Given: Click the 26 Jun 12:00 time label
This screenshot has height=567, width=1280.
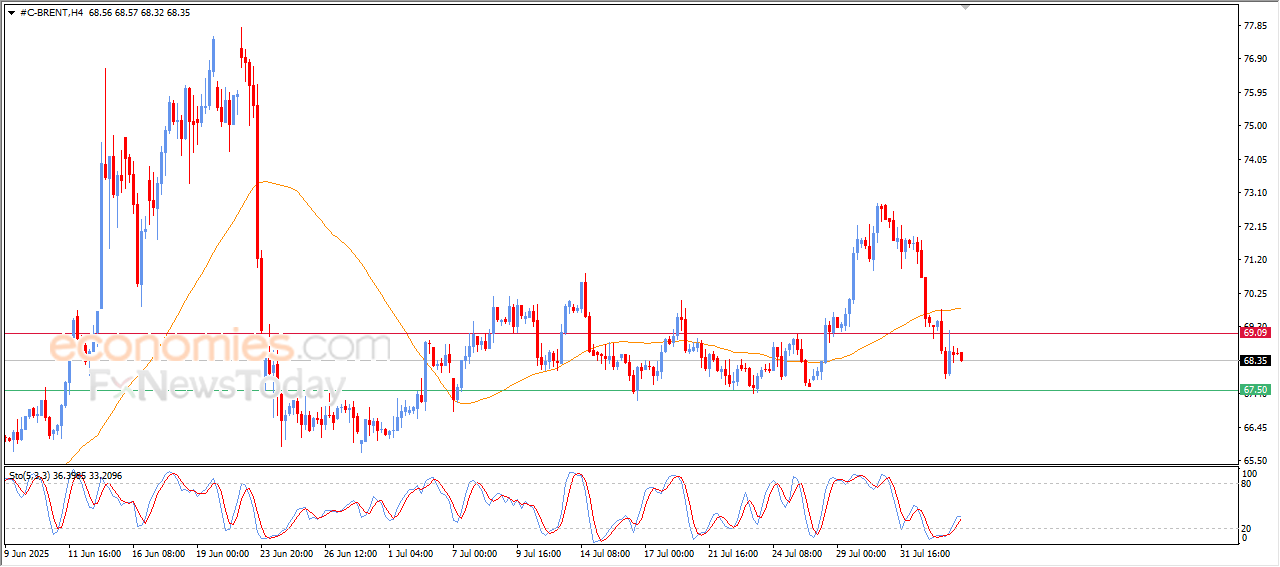Looking at the screenshot, I should pos(349,552).
